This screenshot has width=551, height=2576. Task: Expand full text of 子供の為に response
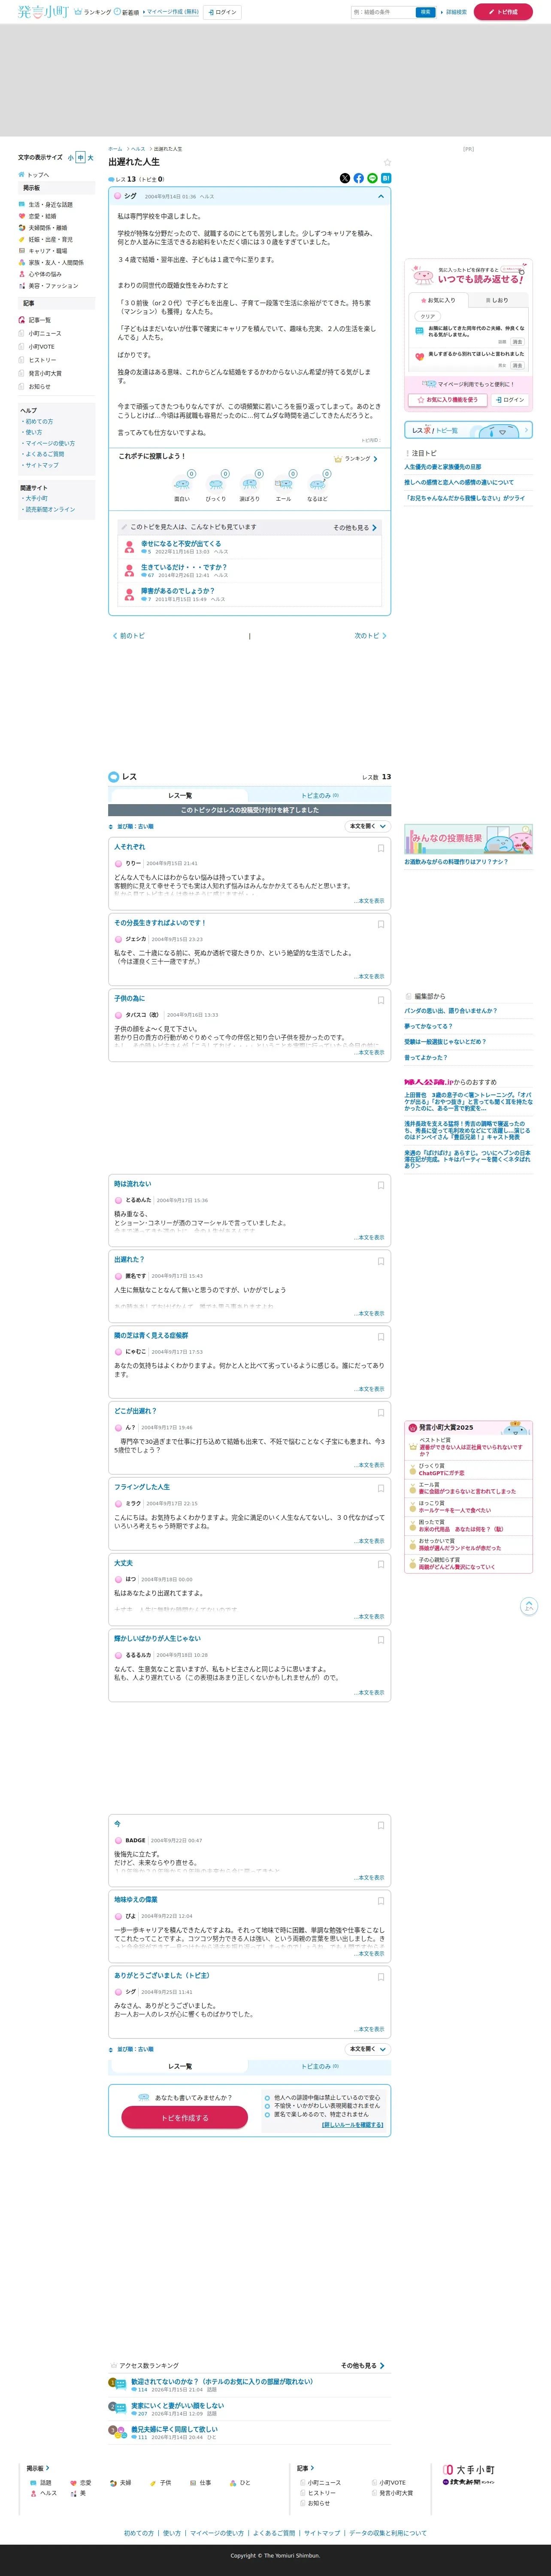[370, 1052]
